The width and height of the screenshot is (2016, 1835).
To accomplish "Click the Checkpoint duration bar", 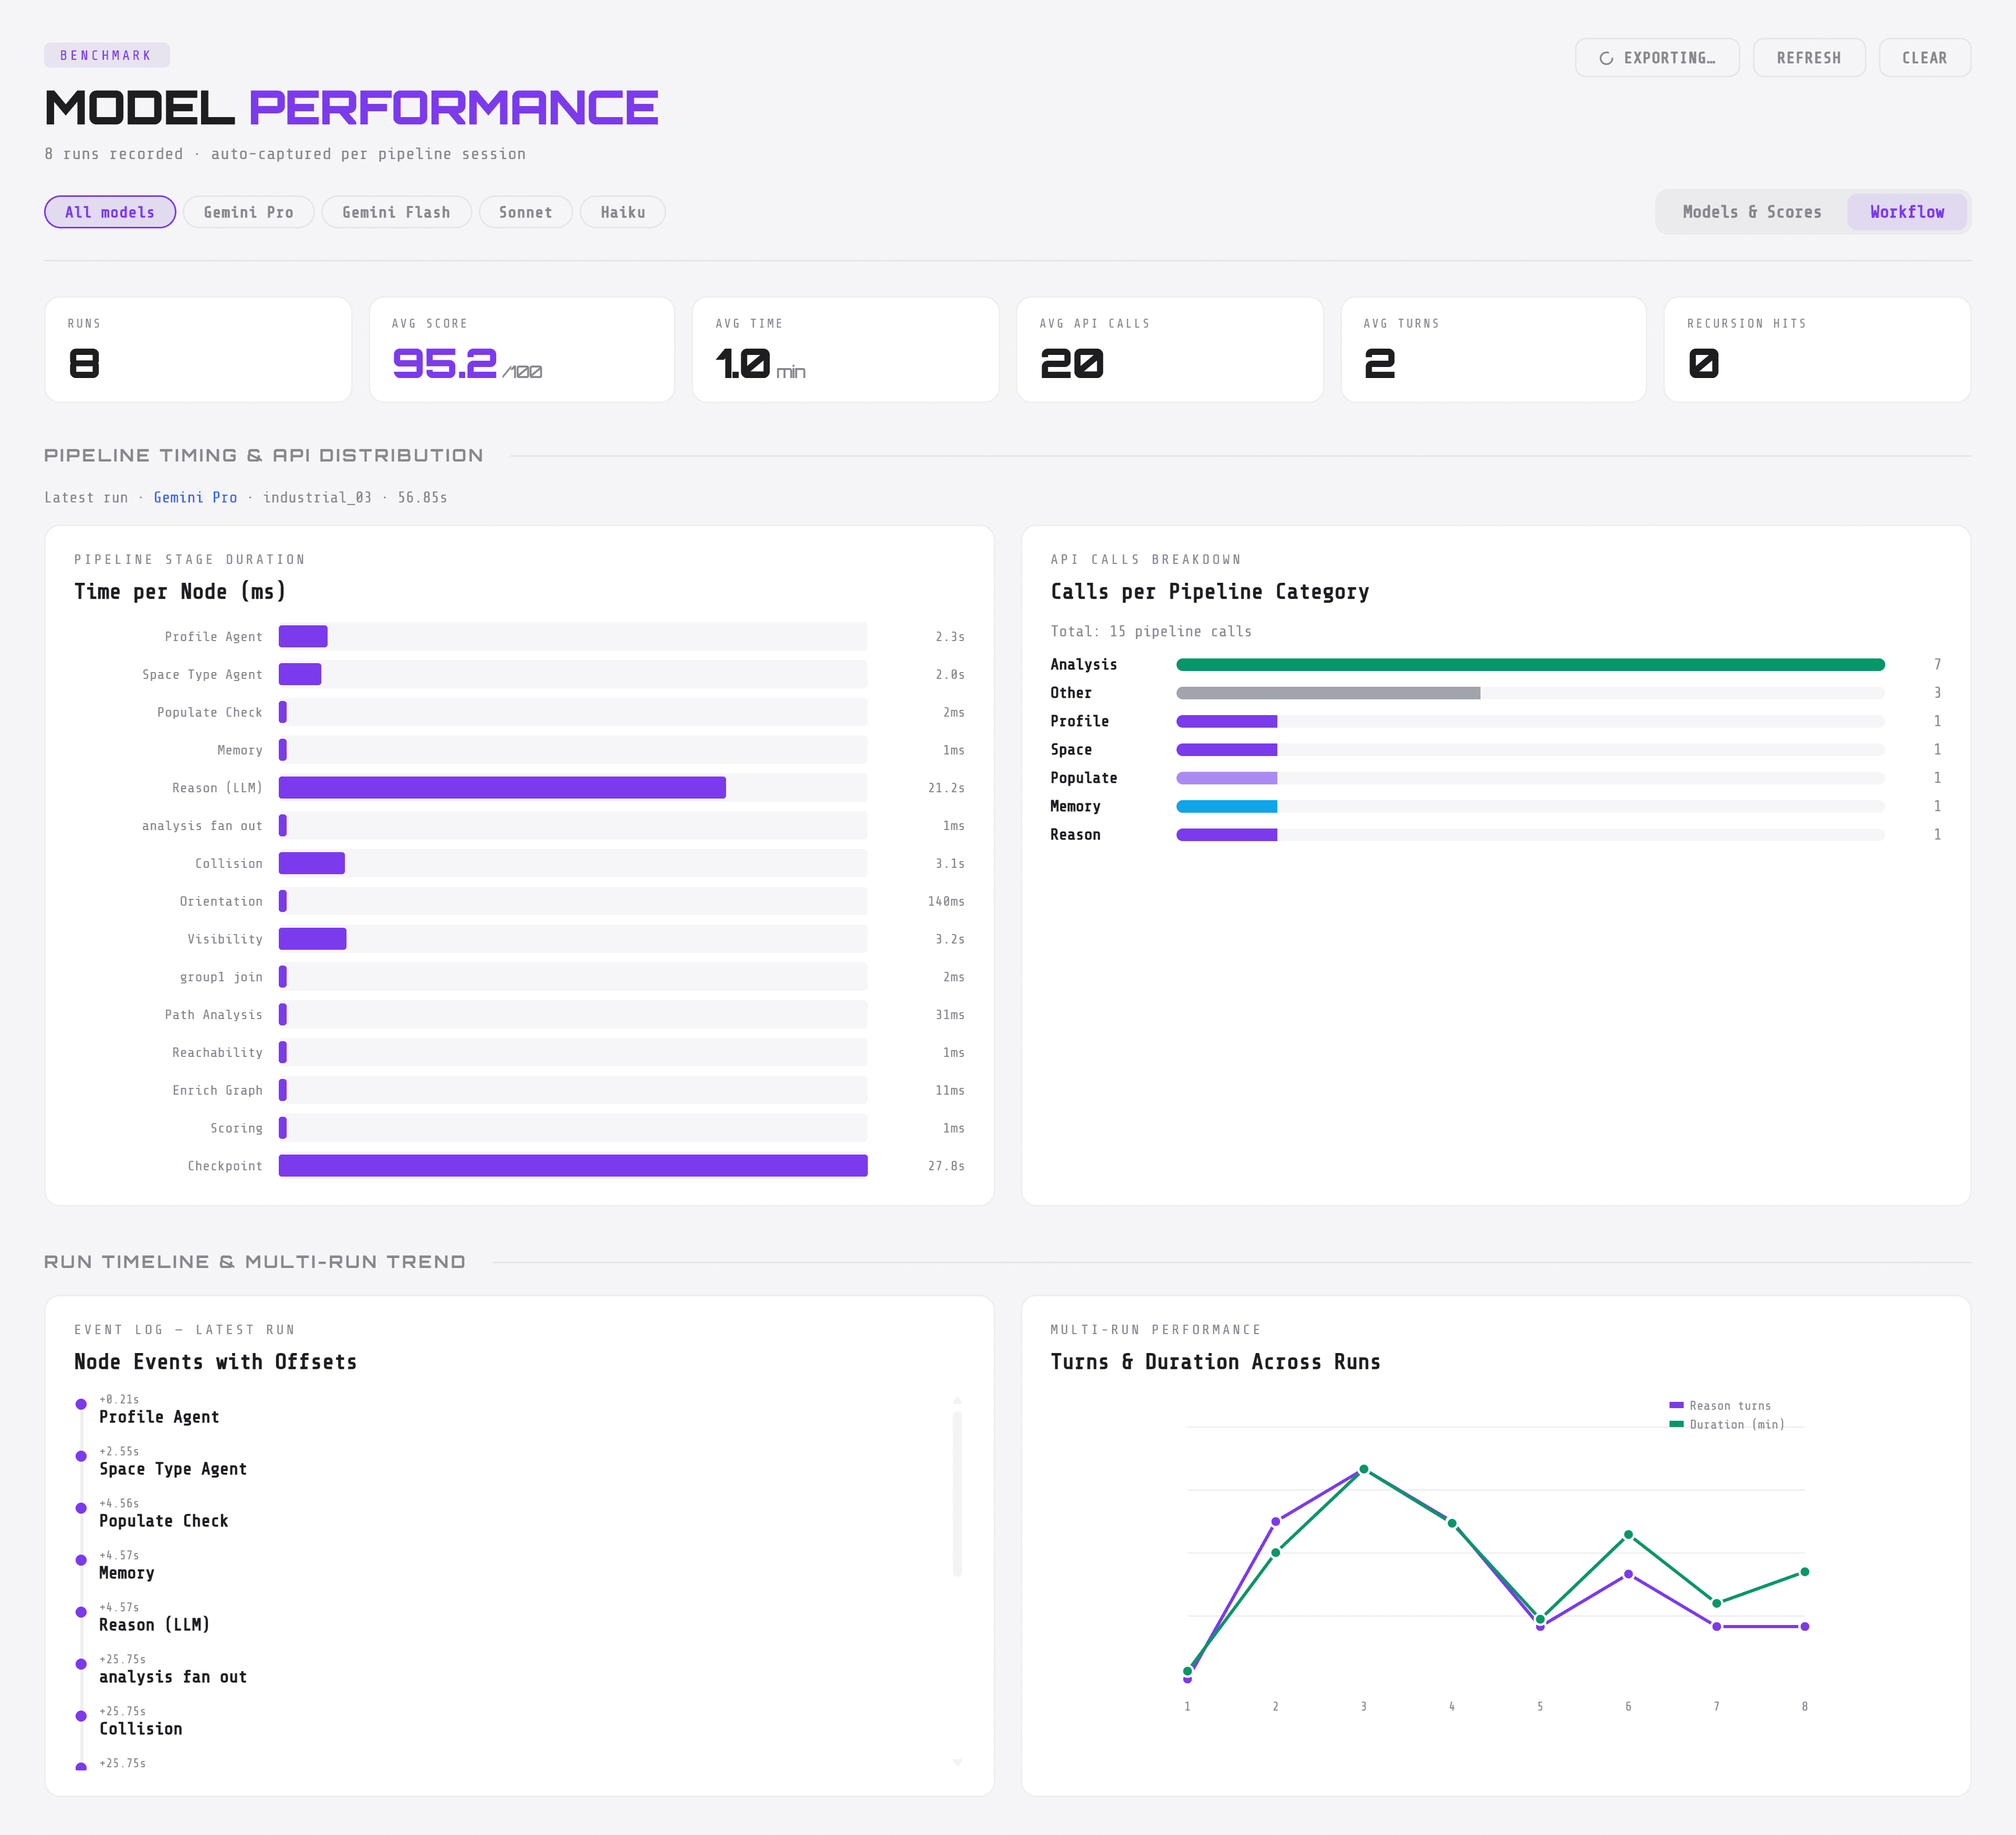I will click(573, 1166).
